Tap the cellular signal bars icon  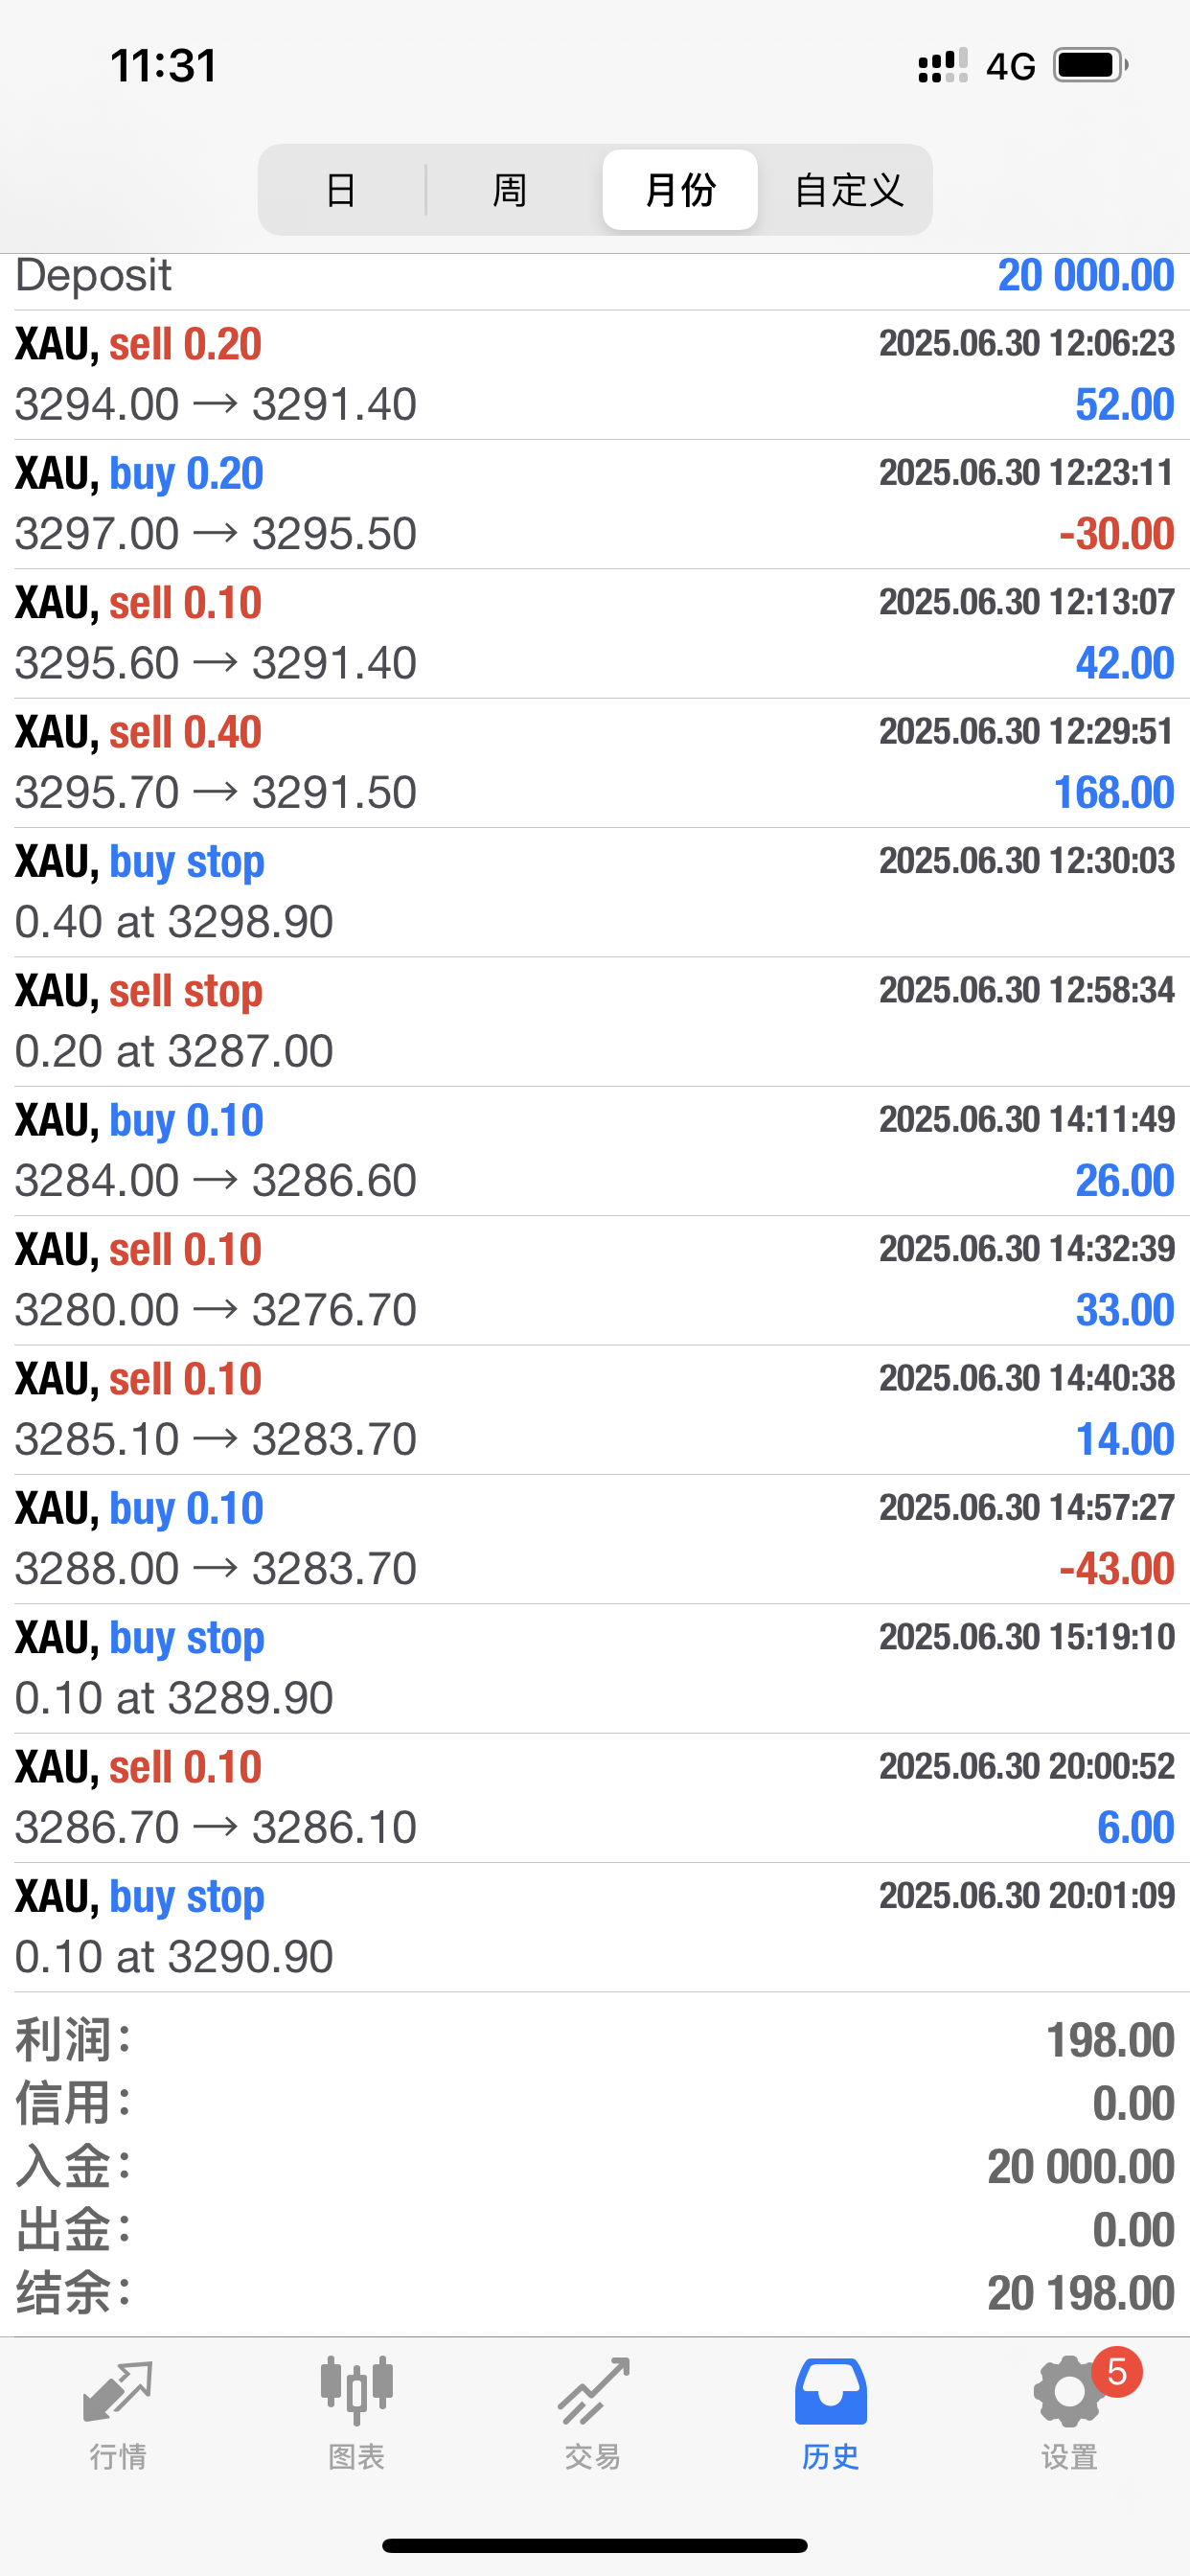coord(942,66)
